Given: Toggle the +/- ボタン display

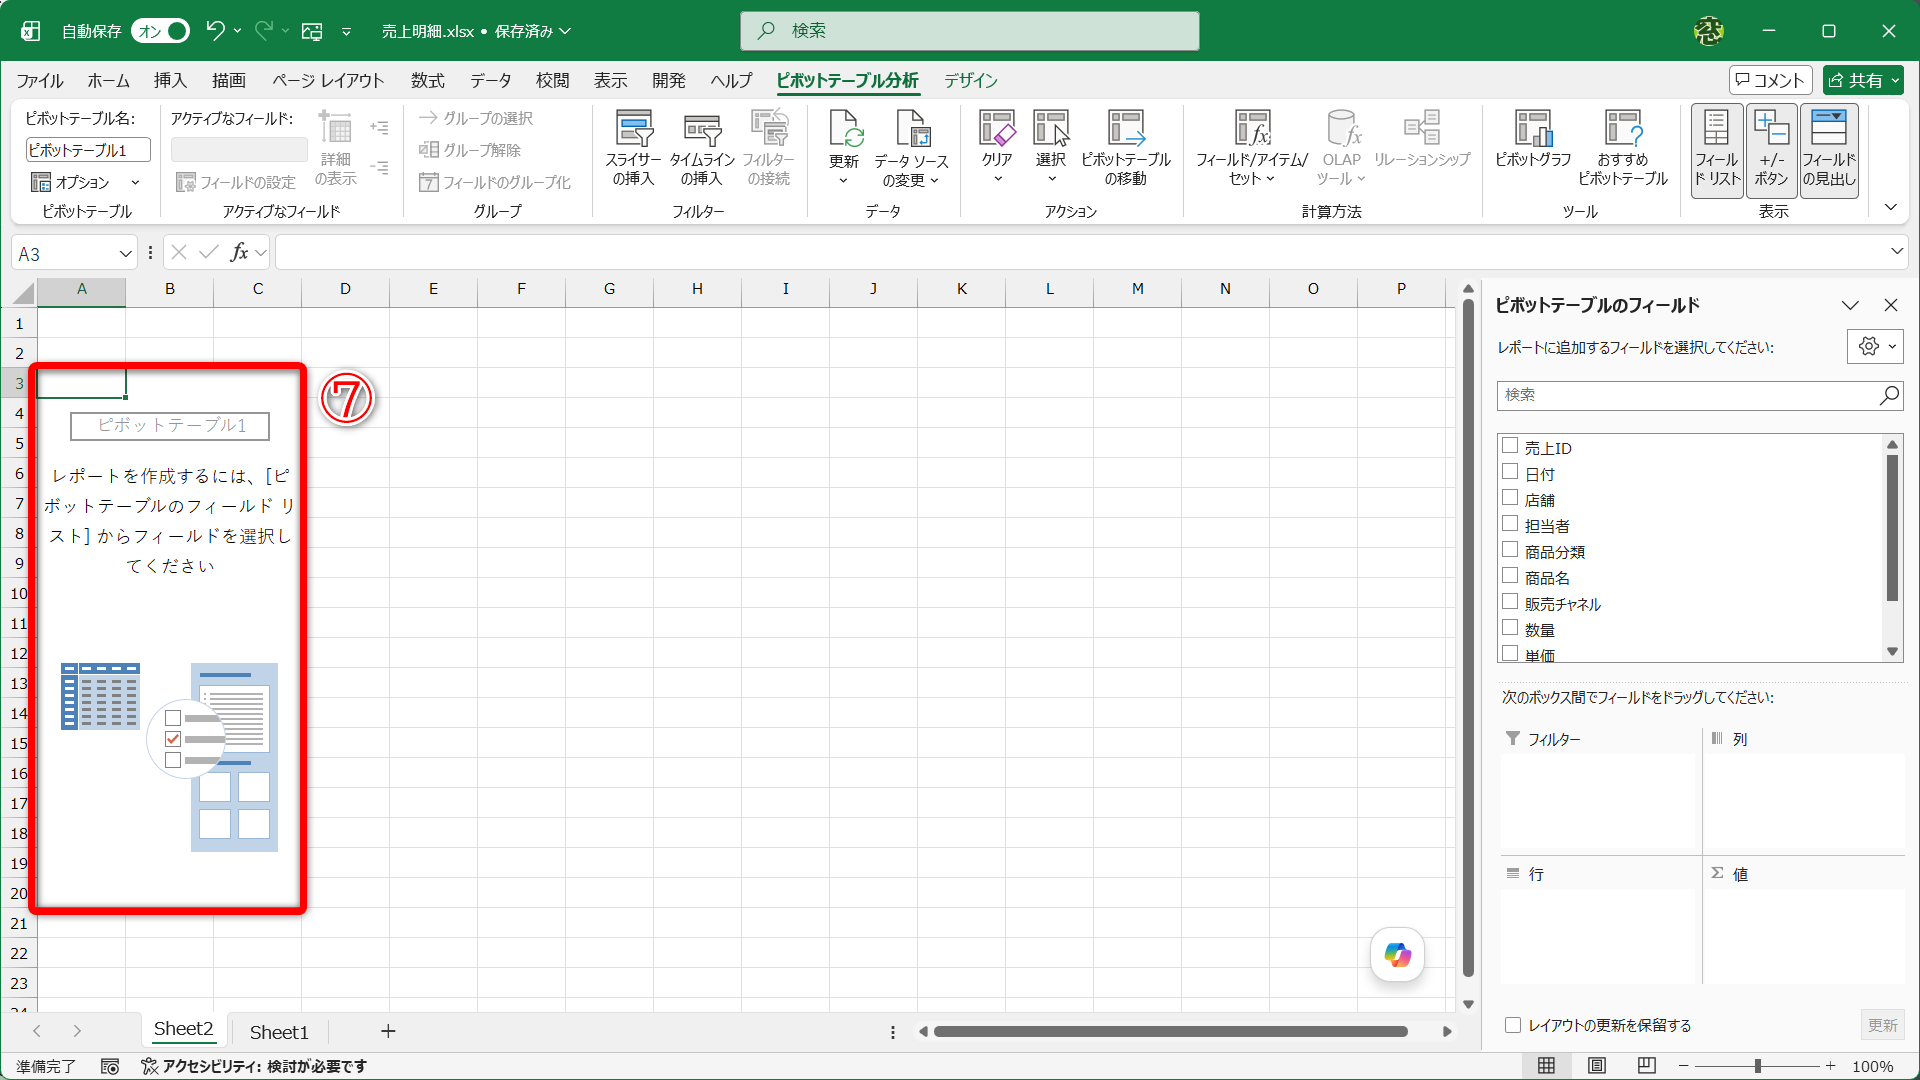Looking at the screenshot, I should pos(1771,150).
